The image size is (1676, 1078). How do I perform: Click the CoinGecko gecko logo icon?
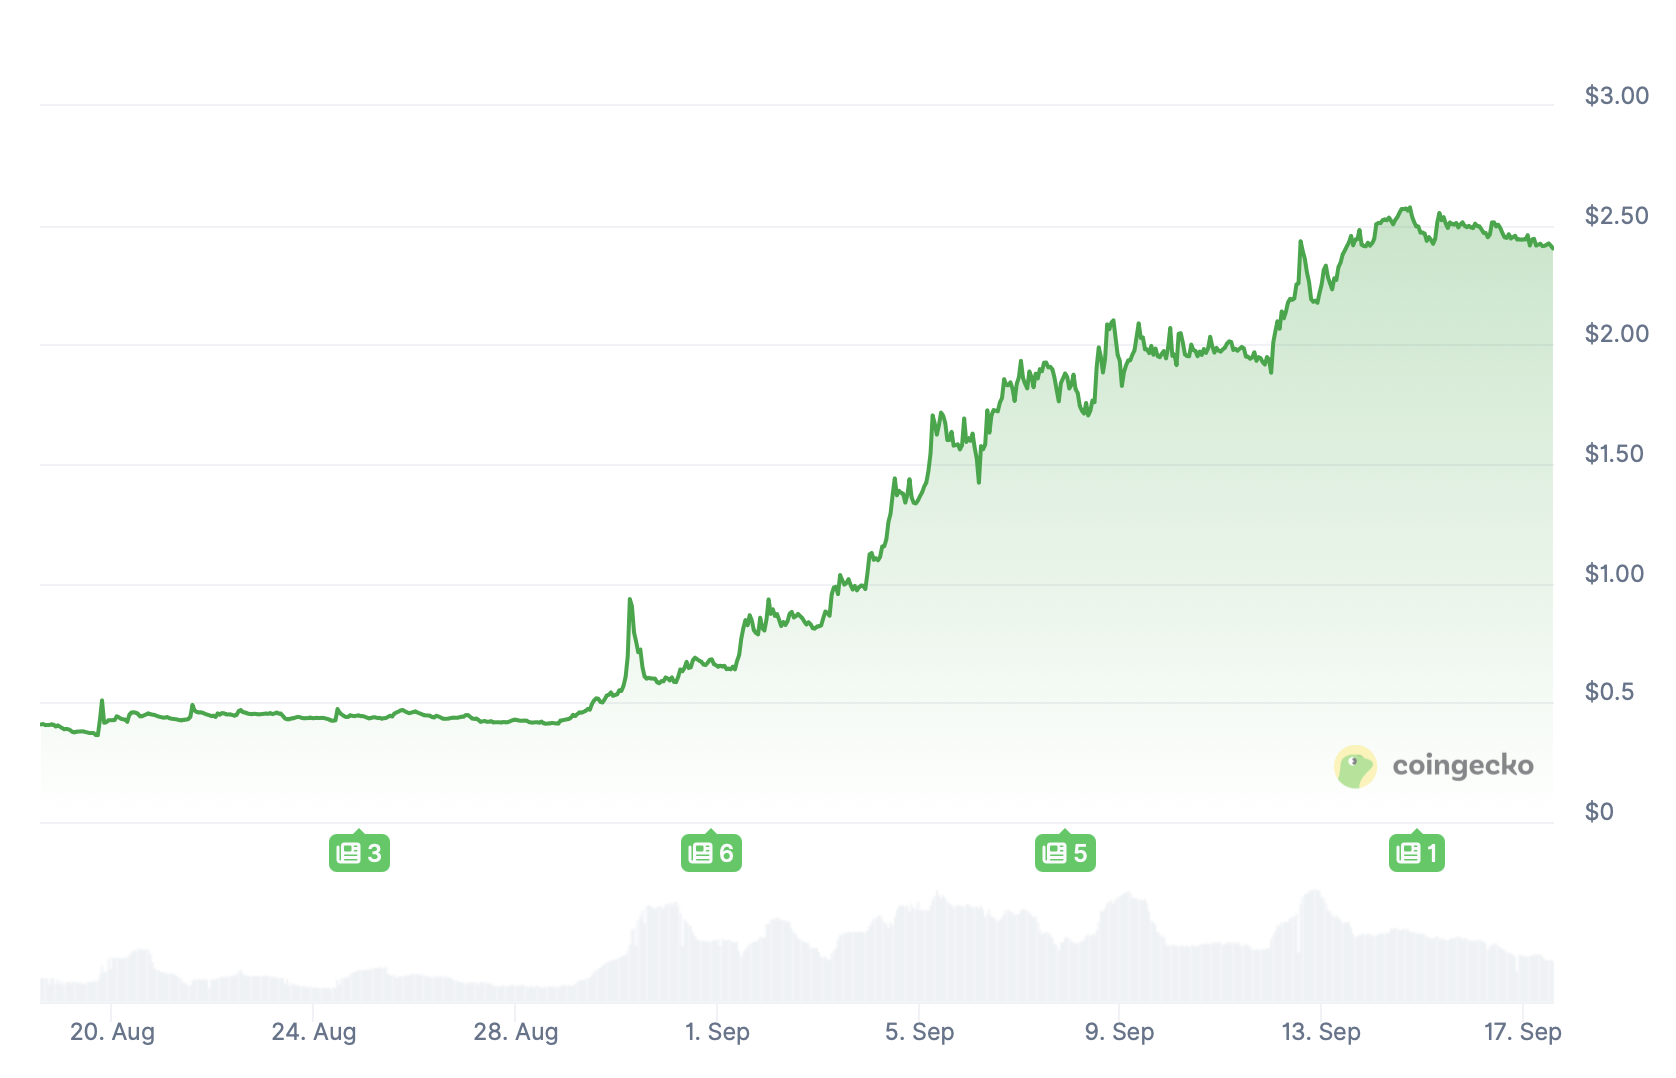point(1355,767)
